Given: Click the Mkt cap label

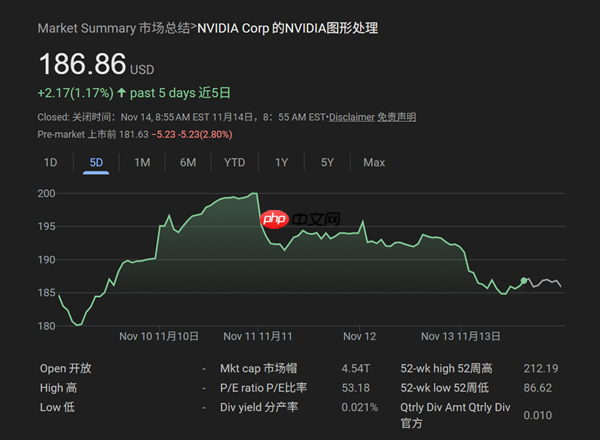Looking at the screenshot, I should tap(258, 368).
